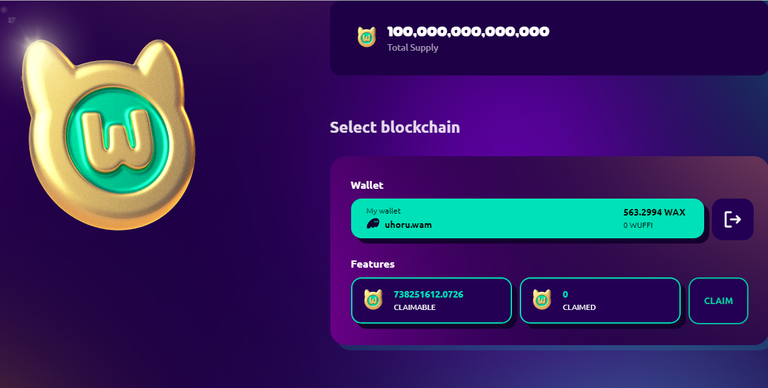
Task: Click the 0 WUFFI balance text
Action: click(638, 225)
